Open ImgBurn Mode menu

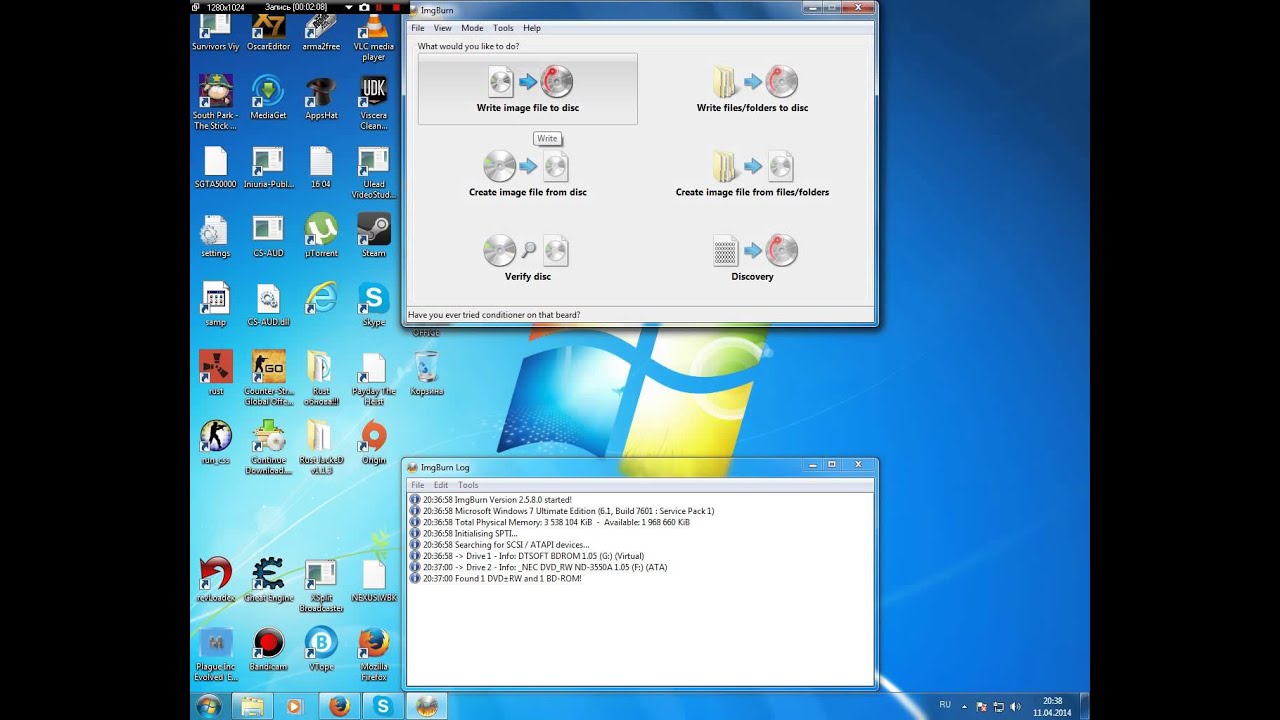tap(472, 28)
